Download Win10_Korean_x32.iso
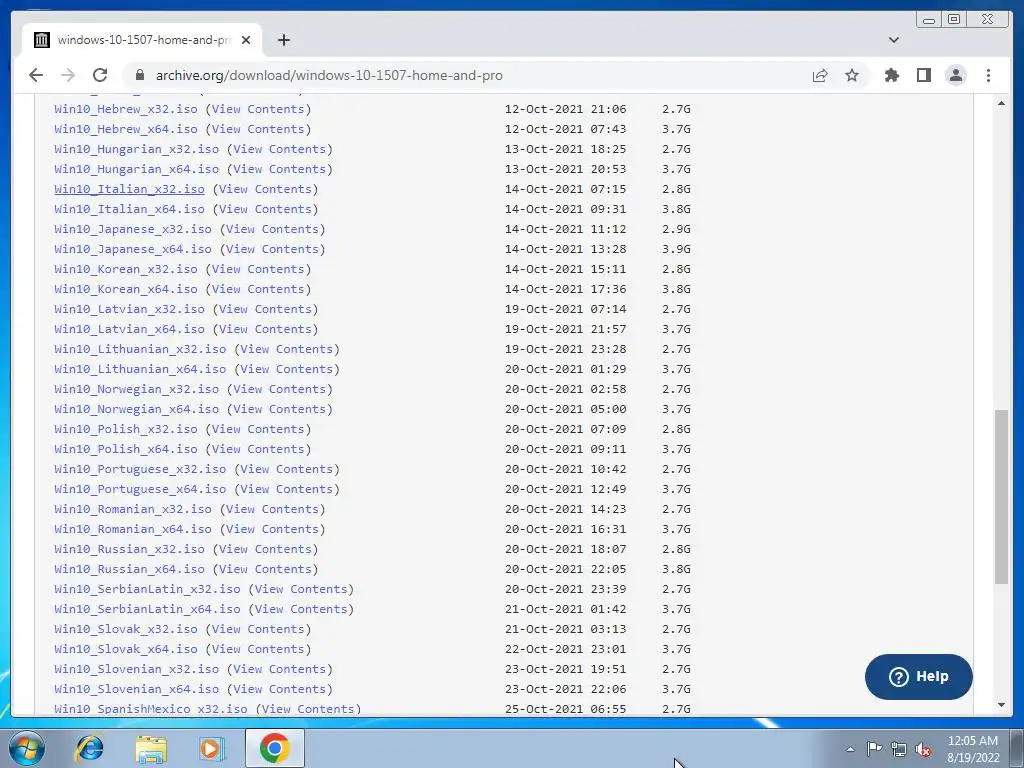Image resolution: width=1024 pixels, height=768 pixels. click(x=125, y=269)
